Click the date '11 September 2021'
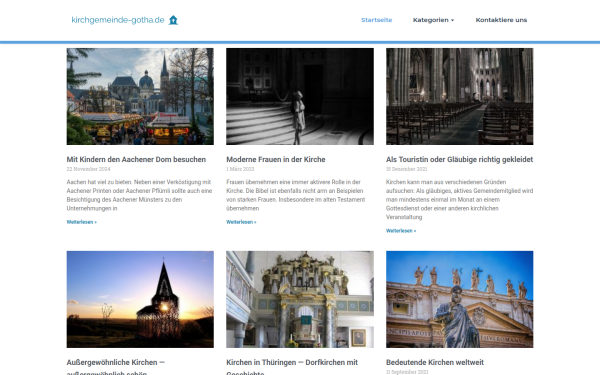This screenshot has height=375, width=600. 407,372
